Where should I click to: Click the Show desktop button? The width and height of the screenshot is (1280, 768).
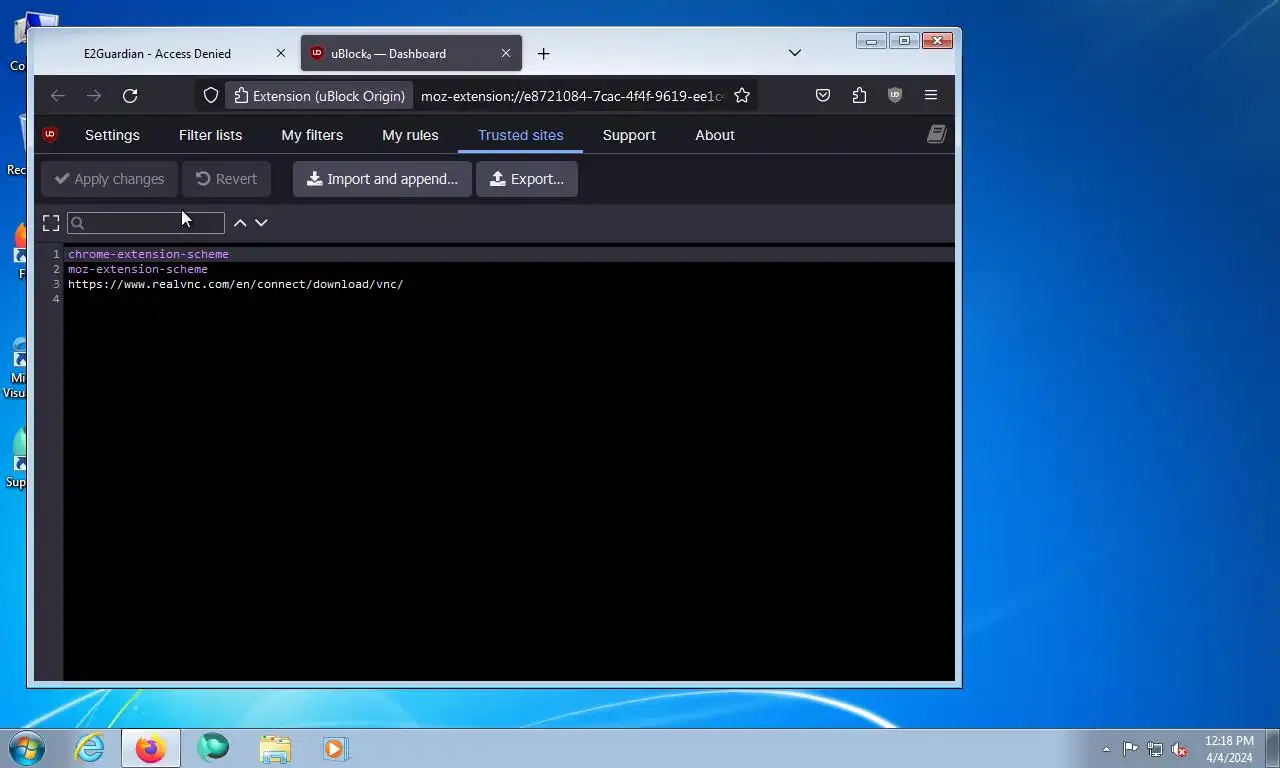[x=1272, y=748]
